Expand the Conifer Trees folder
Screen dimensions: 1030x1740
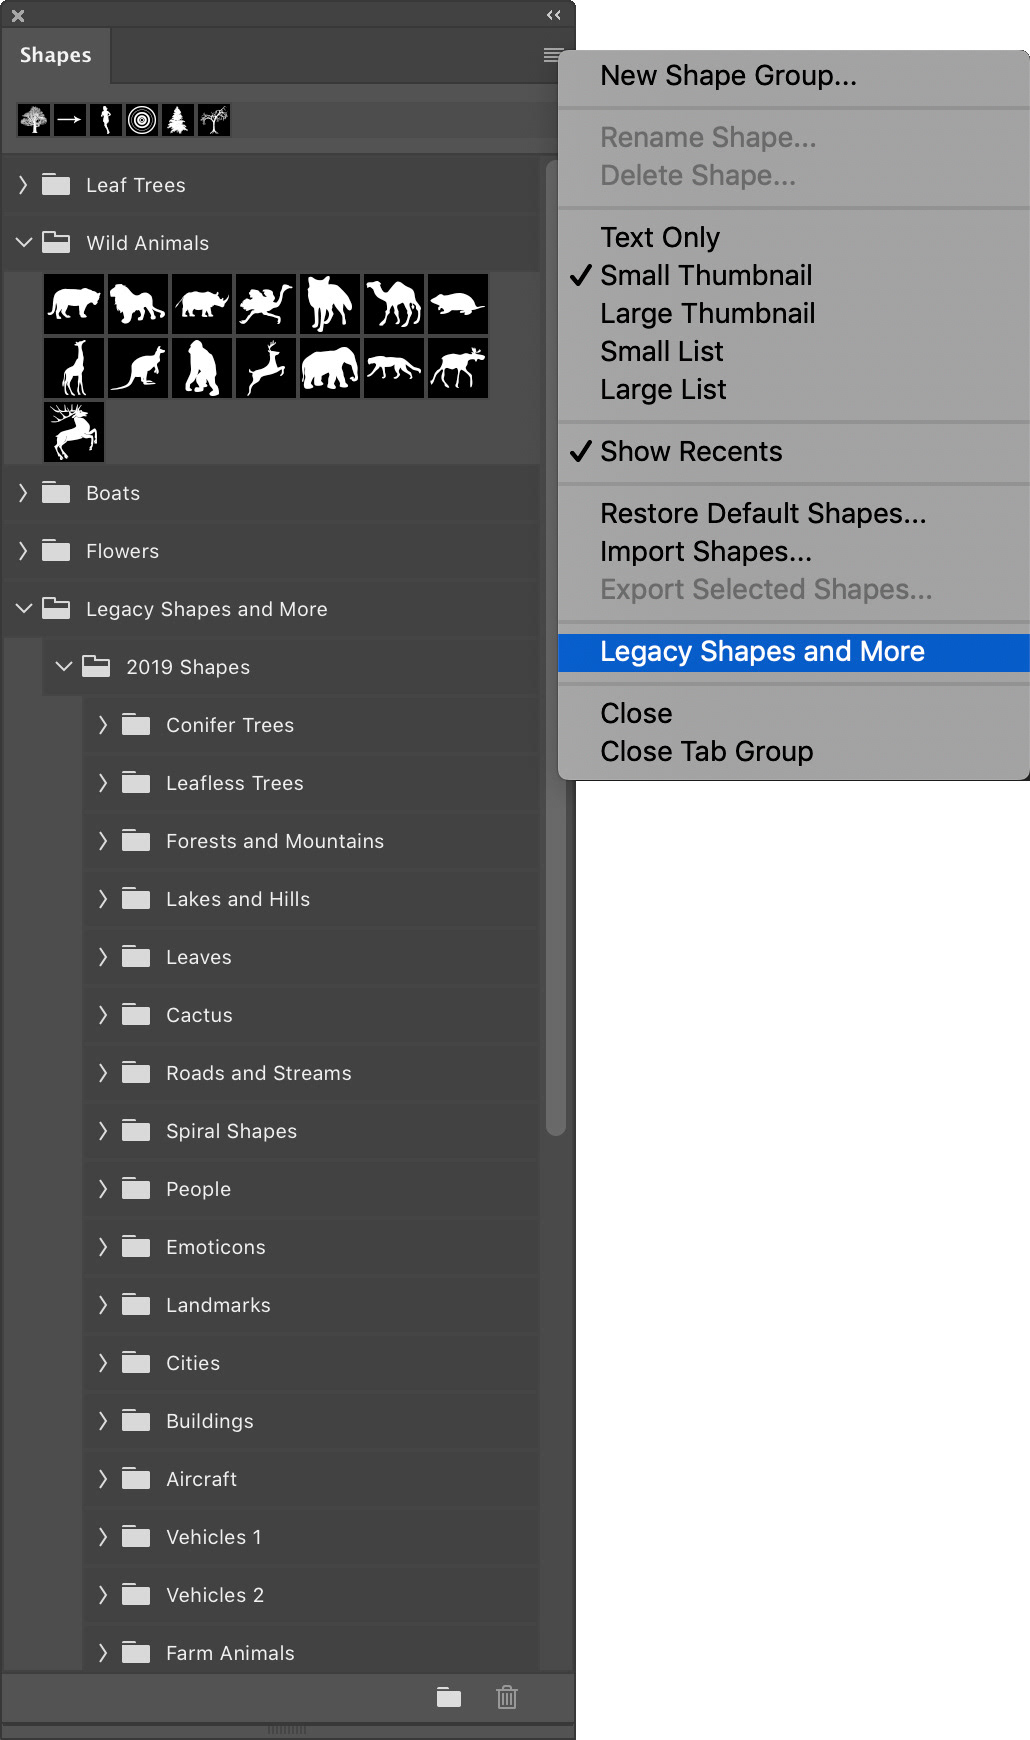tap(103, 725)
